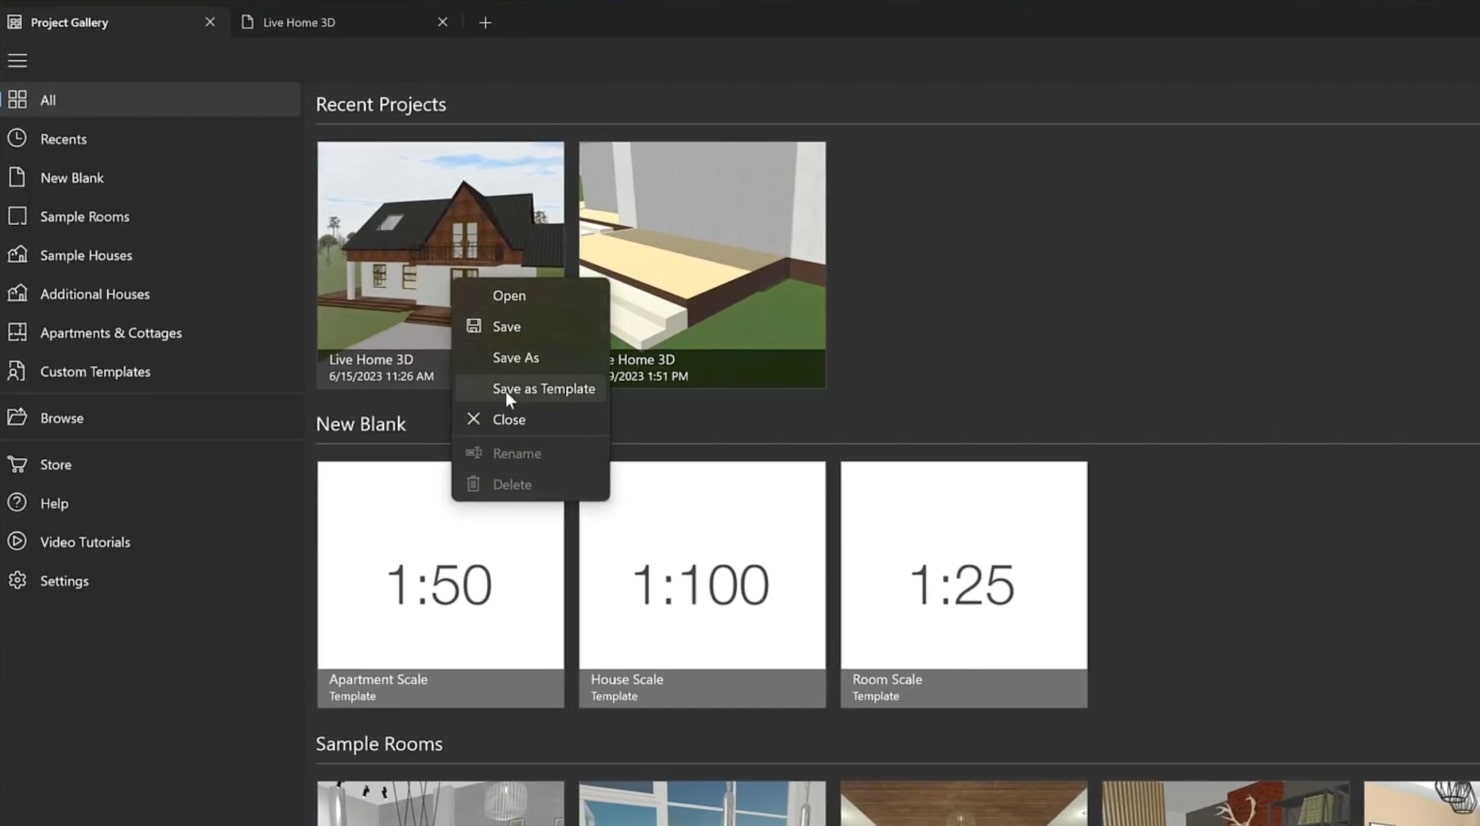Choose Delete from the context menu
This screenshot has width=1480, height=826.
pyautogui.click(x=531, y=484)
